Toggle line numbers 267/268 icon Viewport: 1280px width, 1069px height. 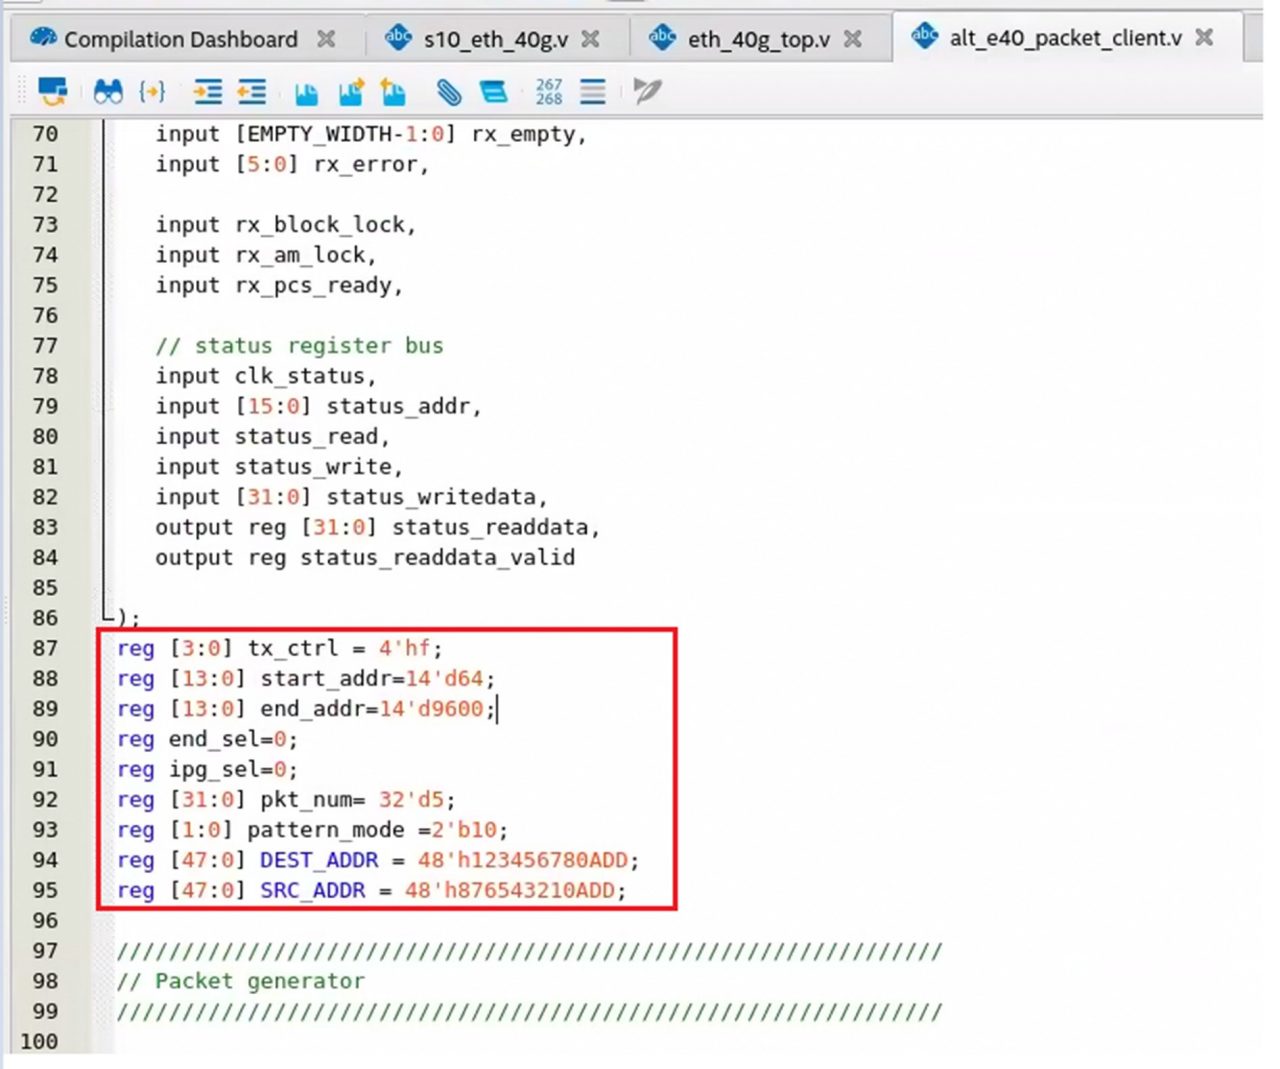549,92
